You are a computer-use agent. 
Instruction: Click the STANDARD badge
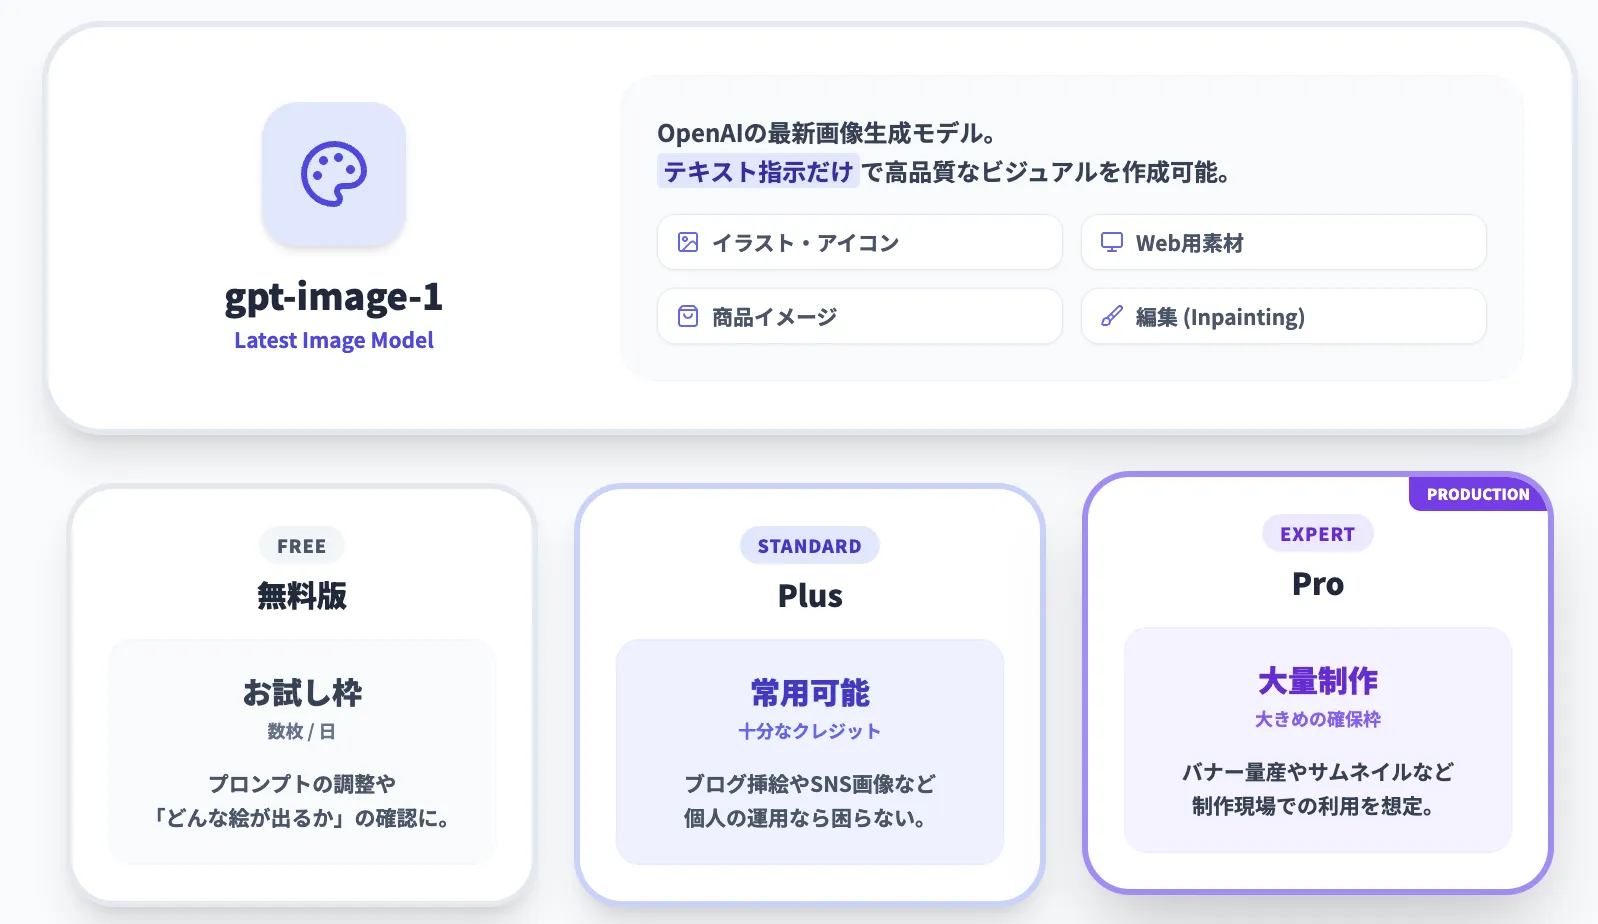click(x=810, y=546)
